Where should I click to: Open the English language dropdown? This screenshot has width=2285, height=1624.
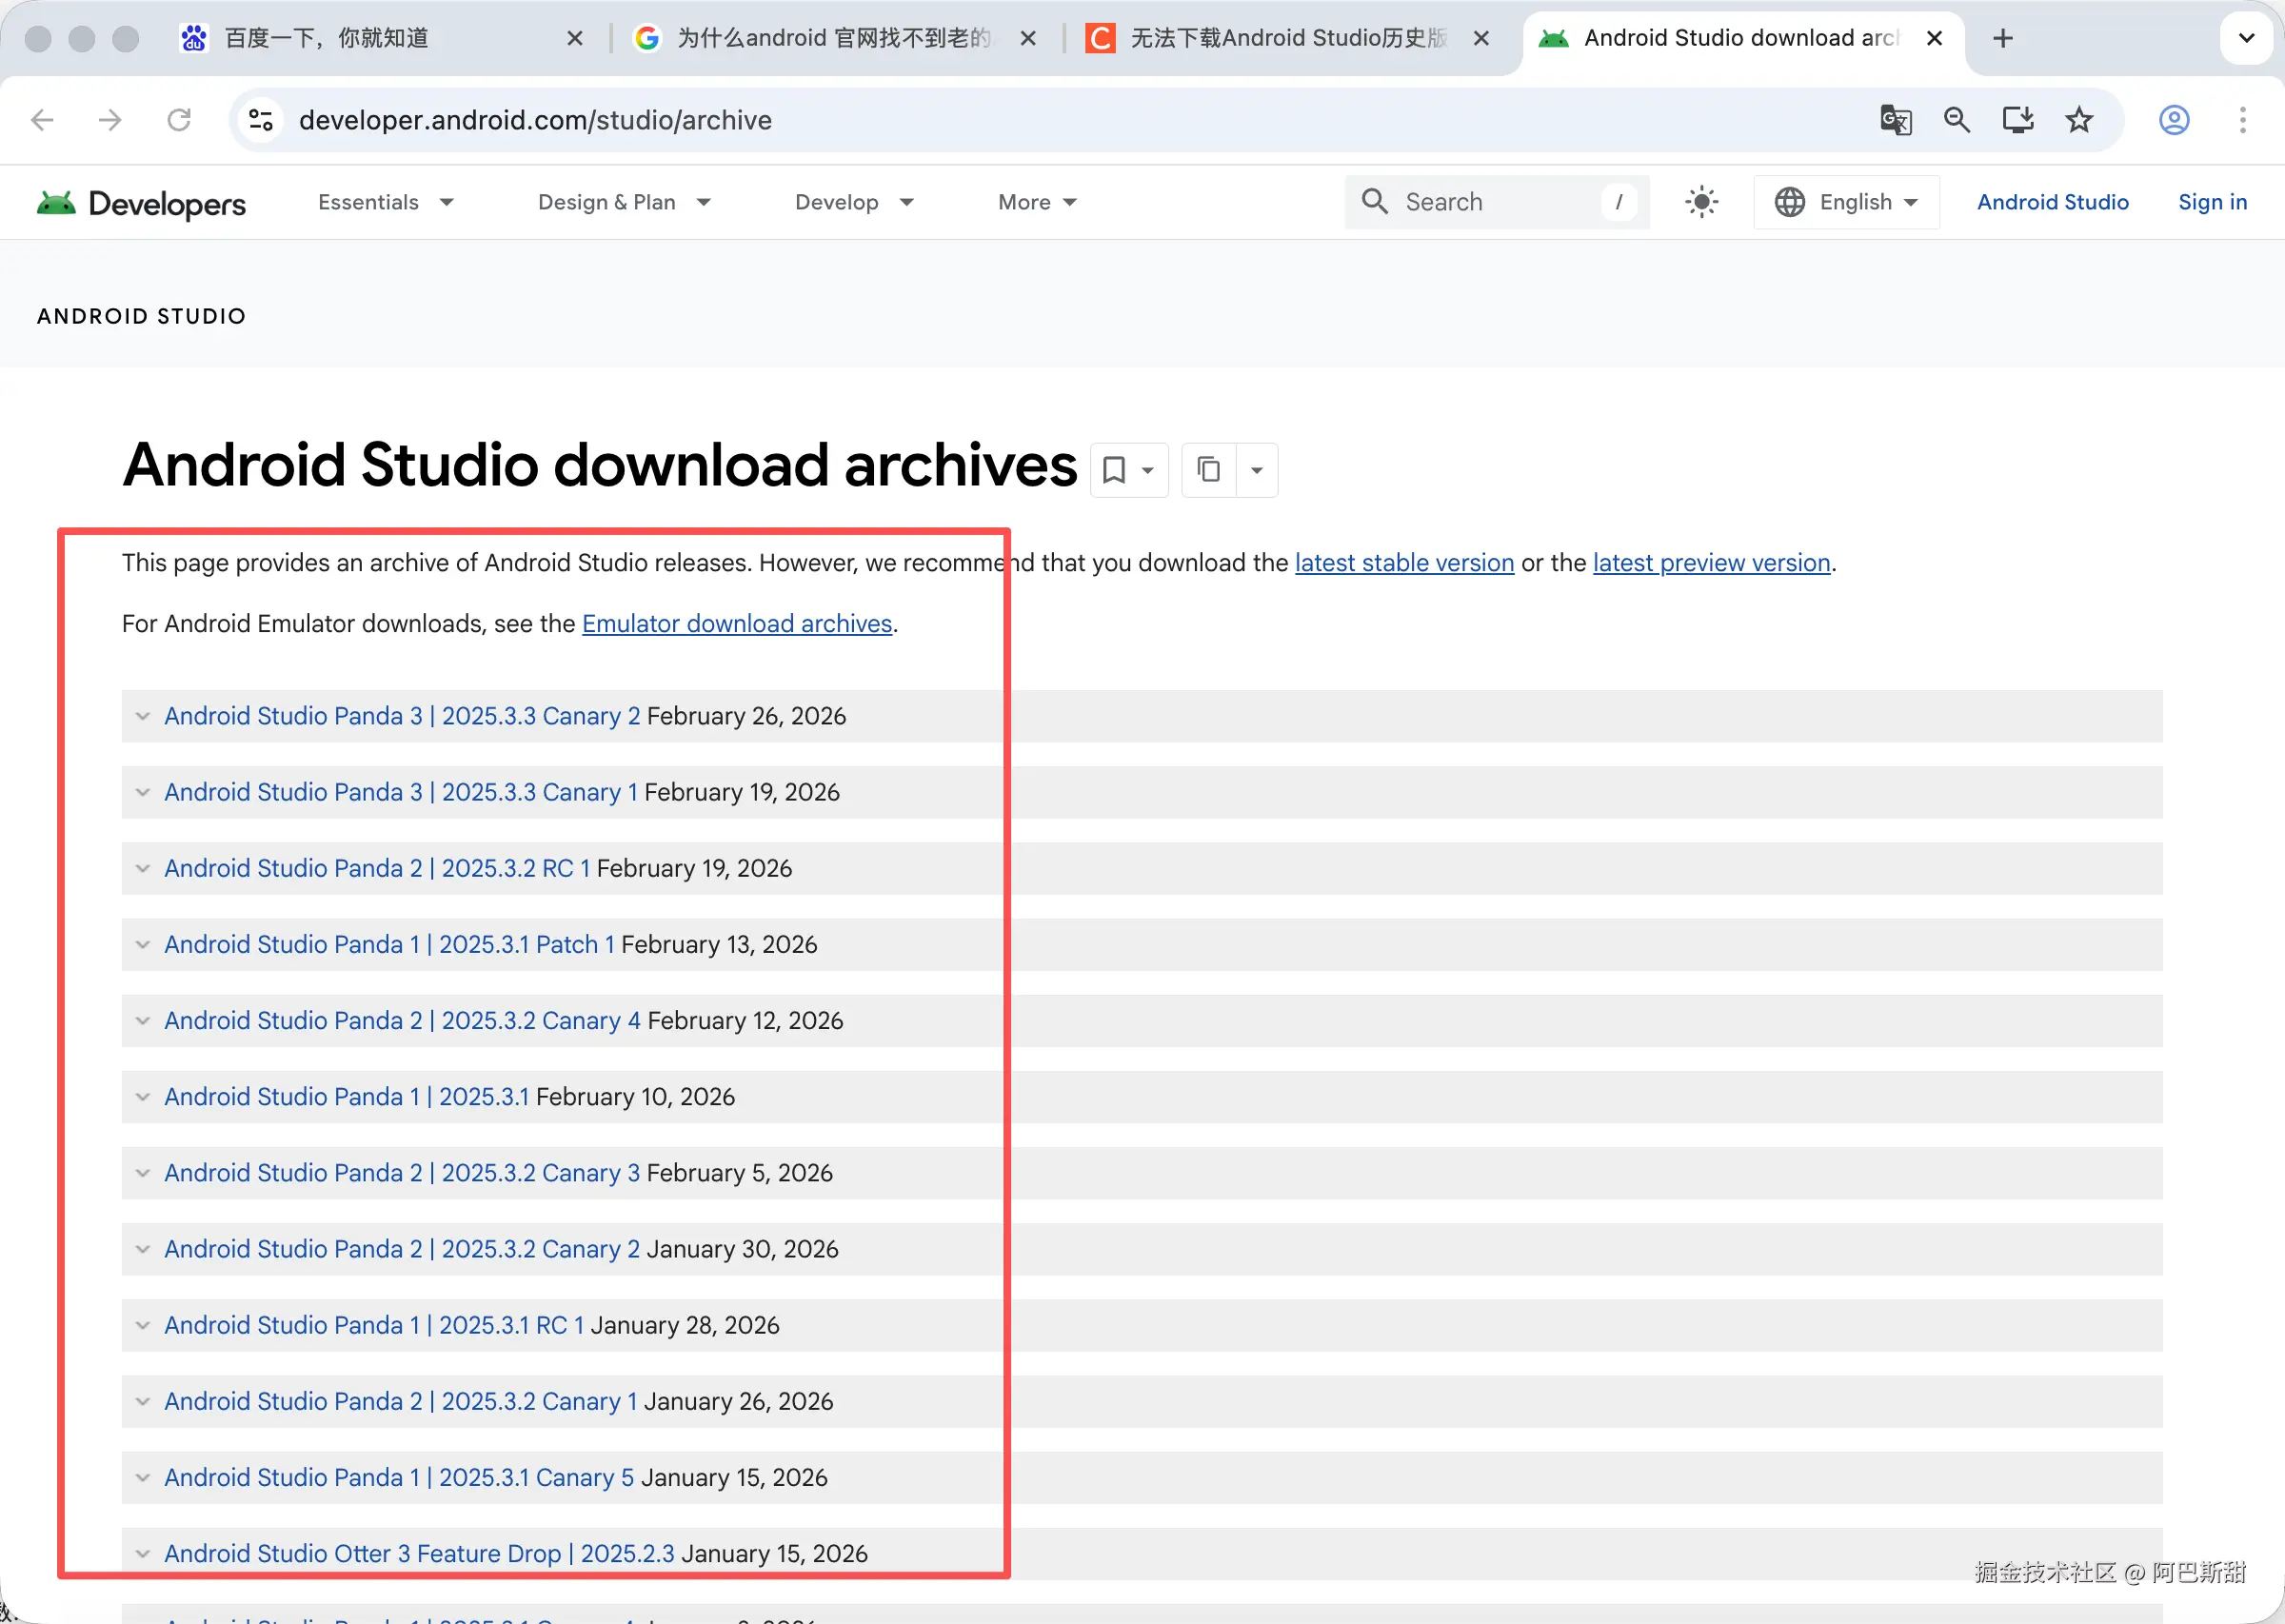(x=1846, y=202)
